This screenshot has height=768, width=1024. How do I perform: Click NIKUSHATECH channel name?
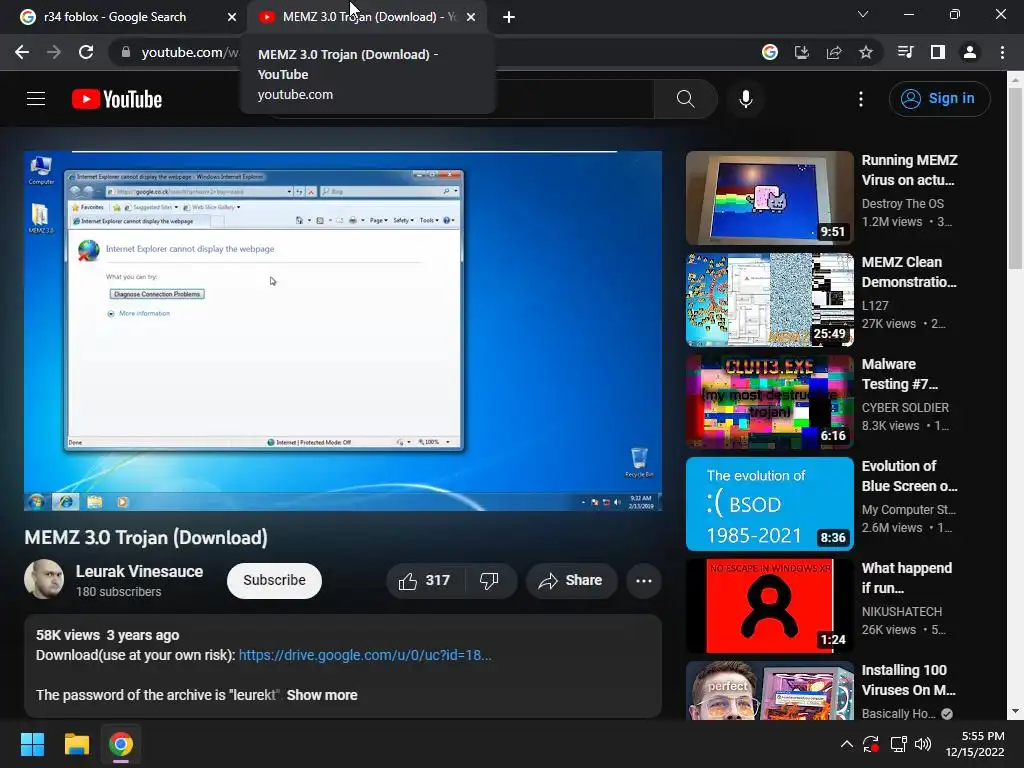coord(902,611)
